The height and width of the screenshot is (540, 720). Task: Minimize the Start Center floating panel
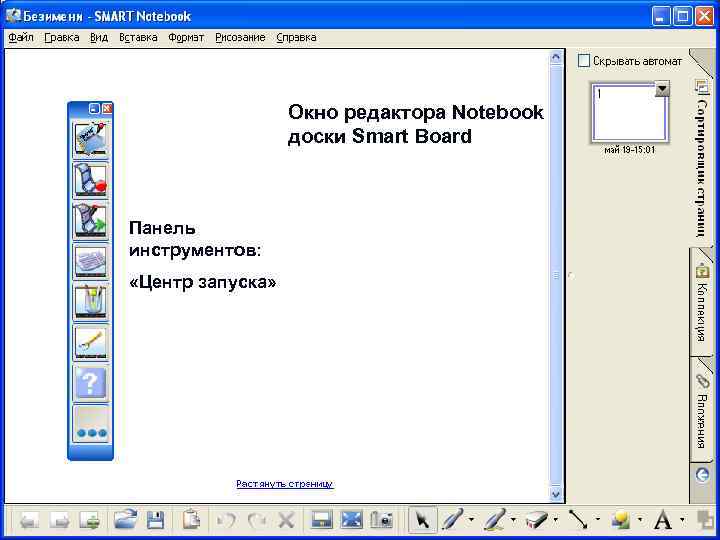[x=94, y=108]
